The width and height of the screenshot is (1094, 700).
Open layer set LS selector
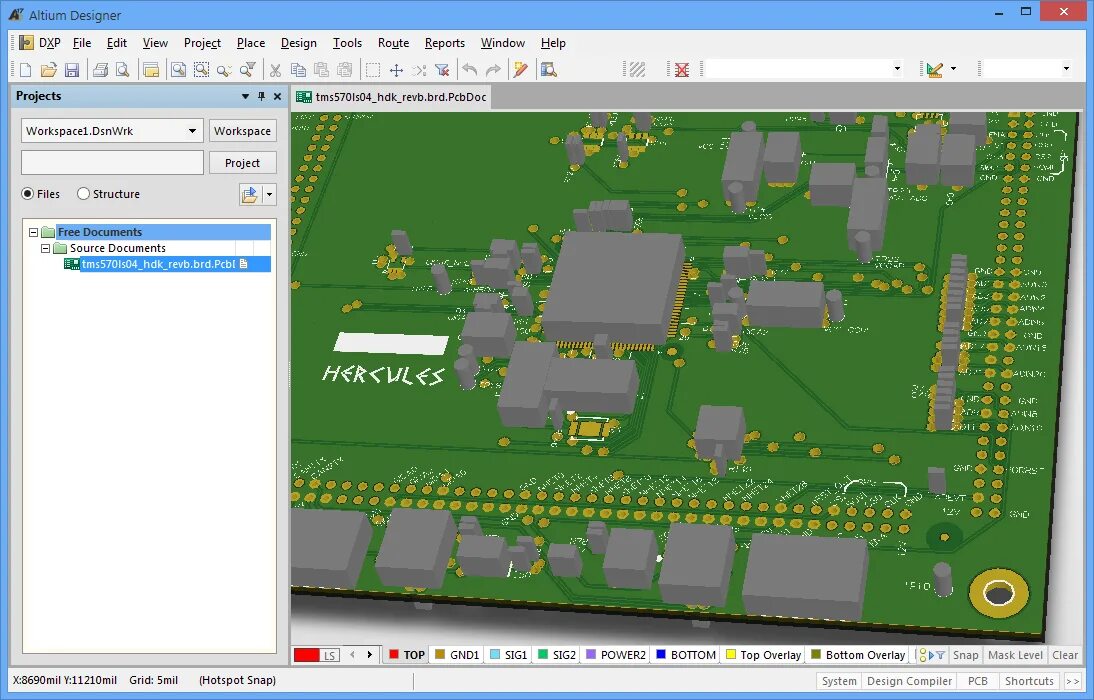pos(330,655)
